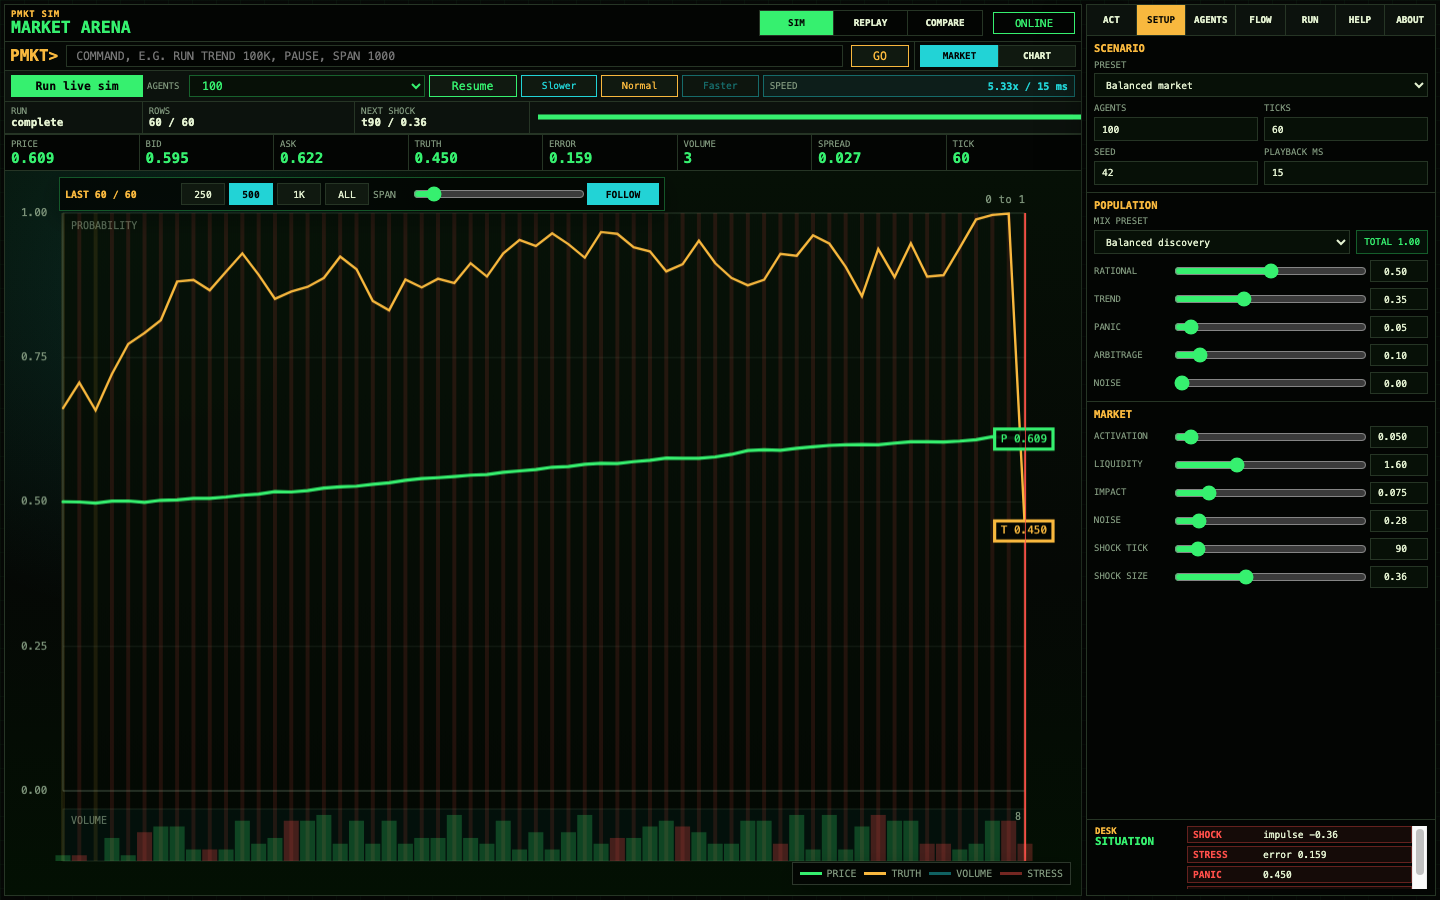
Task: Click the Resume button
Action: (473, 86)
